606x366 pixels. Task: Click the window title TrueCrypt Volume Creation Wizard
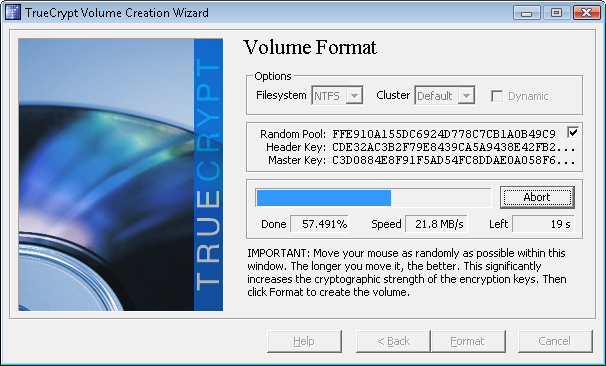[117, 13]
